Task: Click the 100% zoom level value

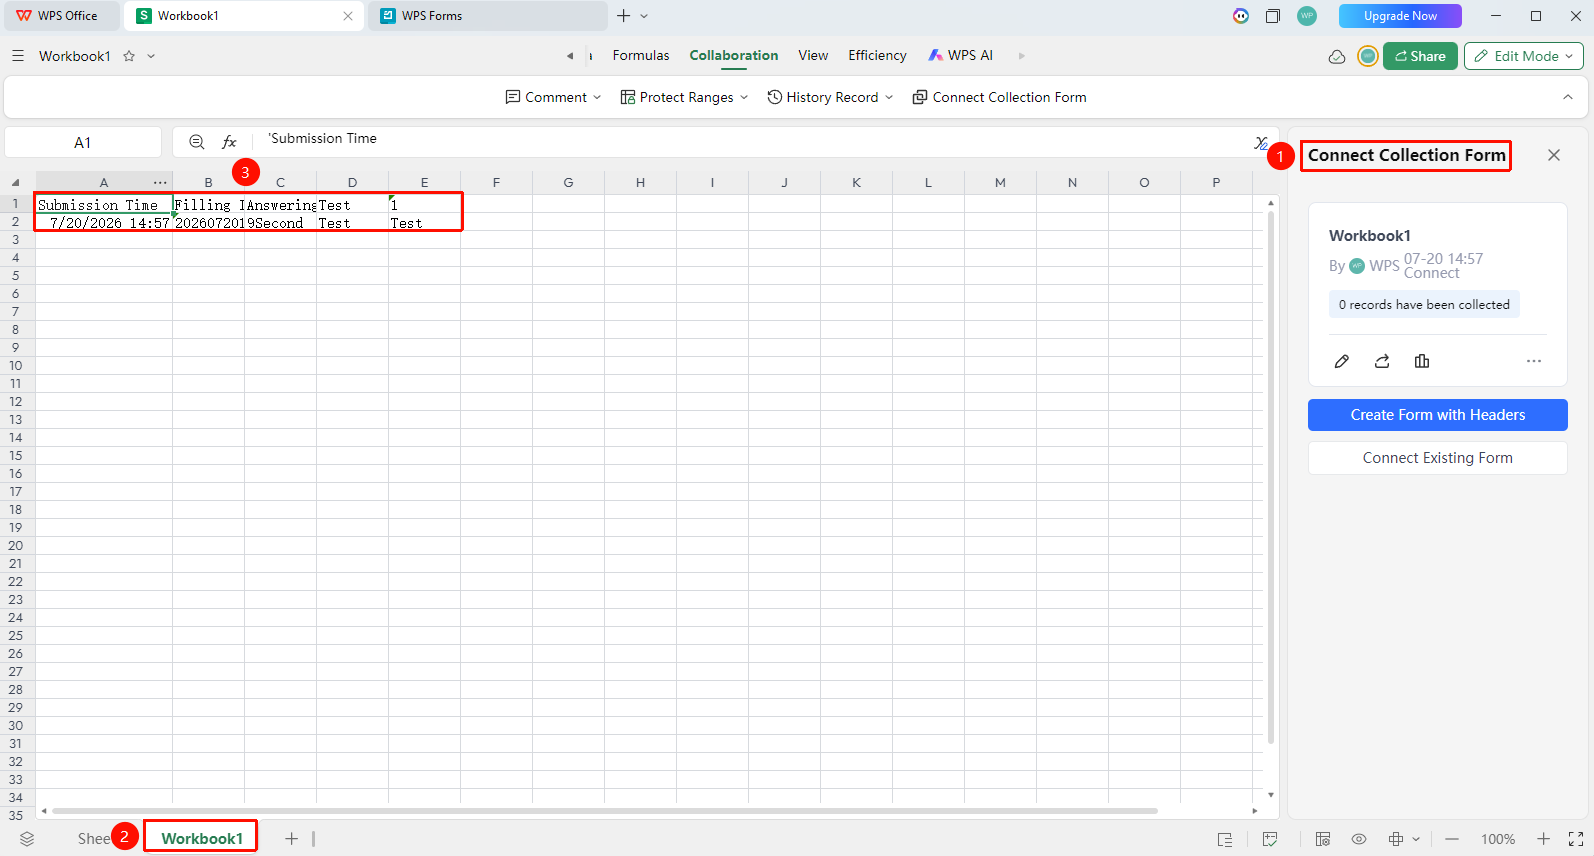Action: pos(1498,839)
